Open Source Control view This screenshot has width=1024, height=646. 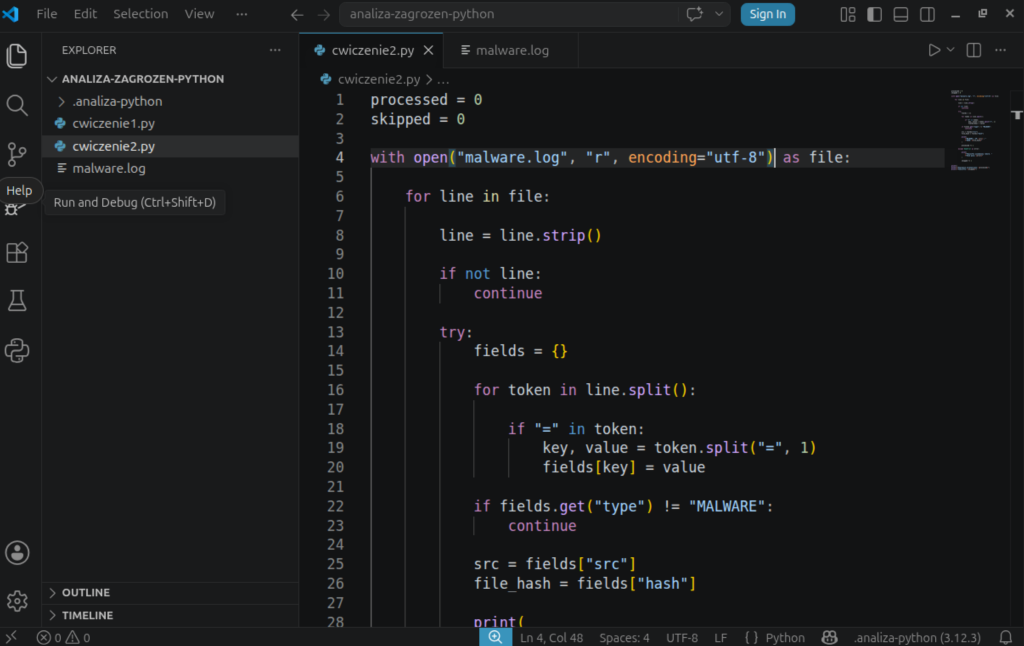[x=17, y=154]
